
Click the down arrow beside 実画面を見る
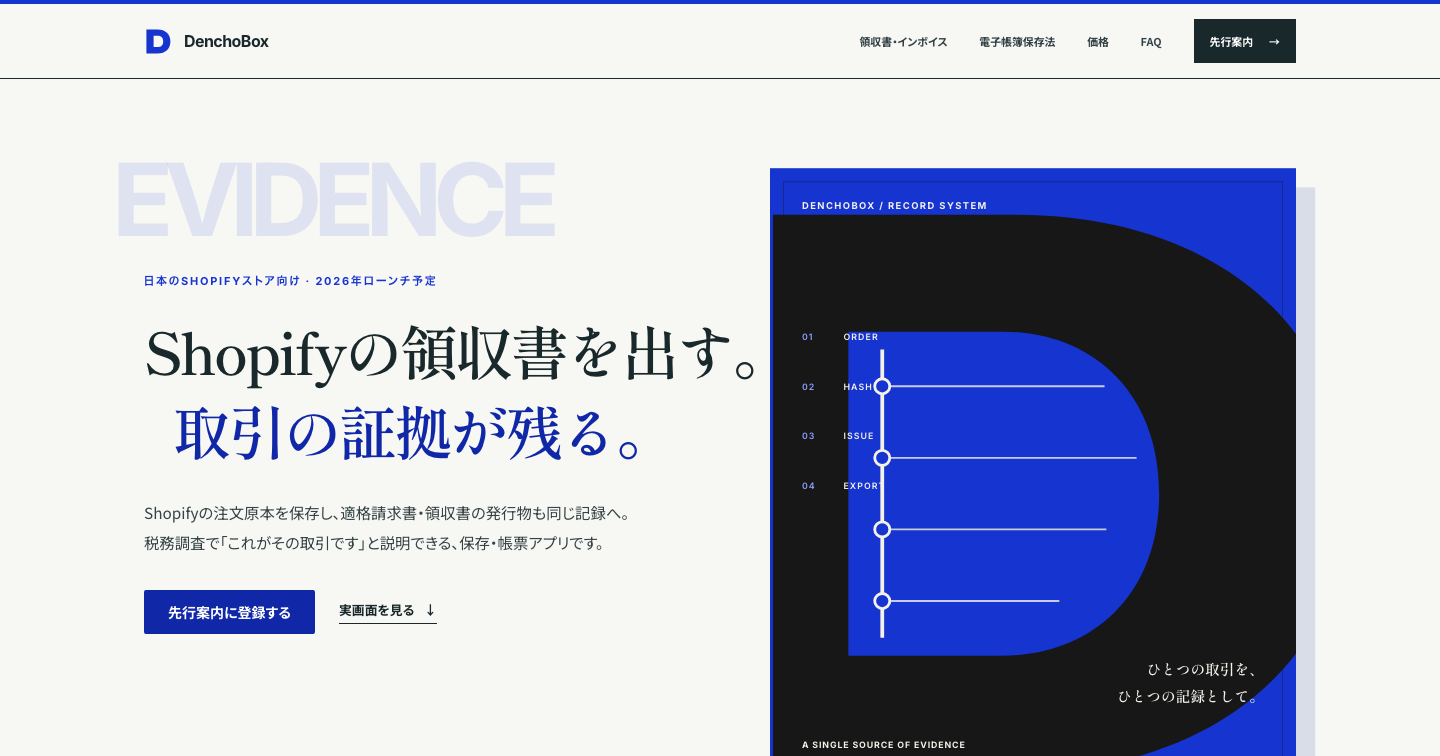point(430,610)
